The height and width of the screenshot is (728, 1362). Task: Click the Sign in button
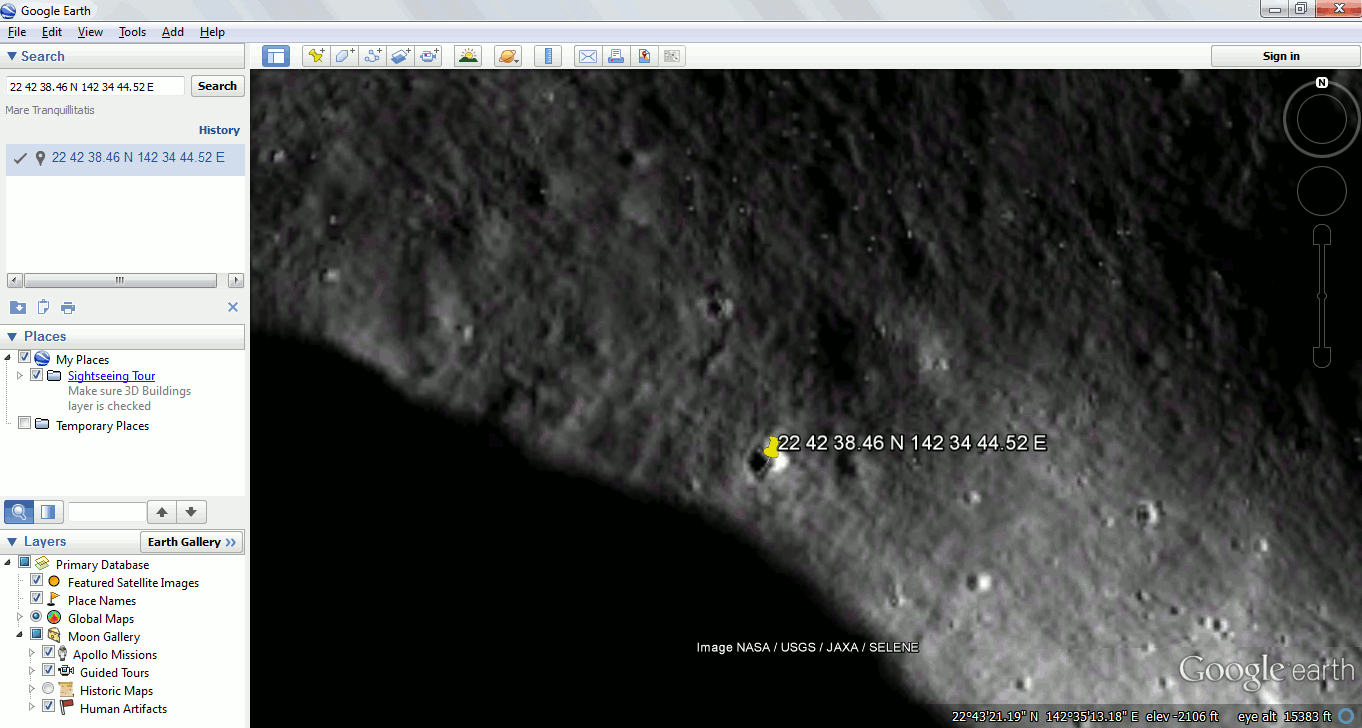1281,56
